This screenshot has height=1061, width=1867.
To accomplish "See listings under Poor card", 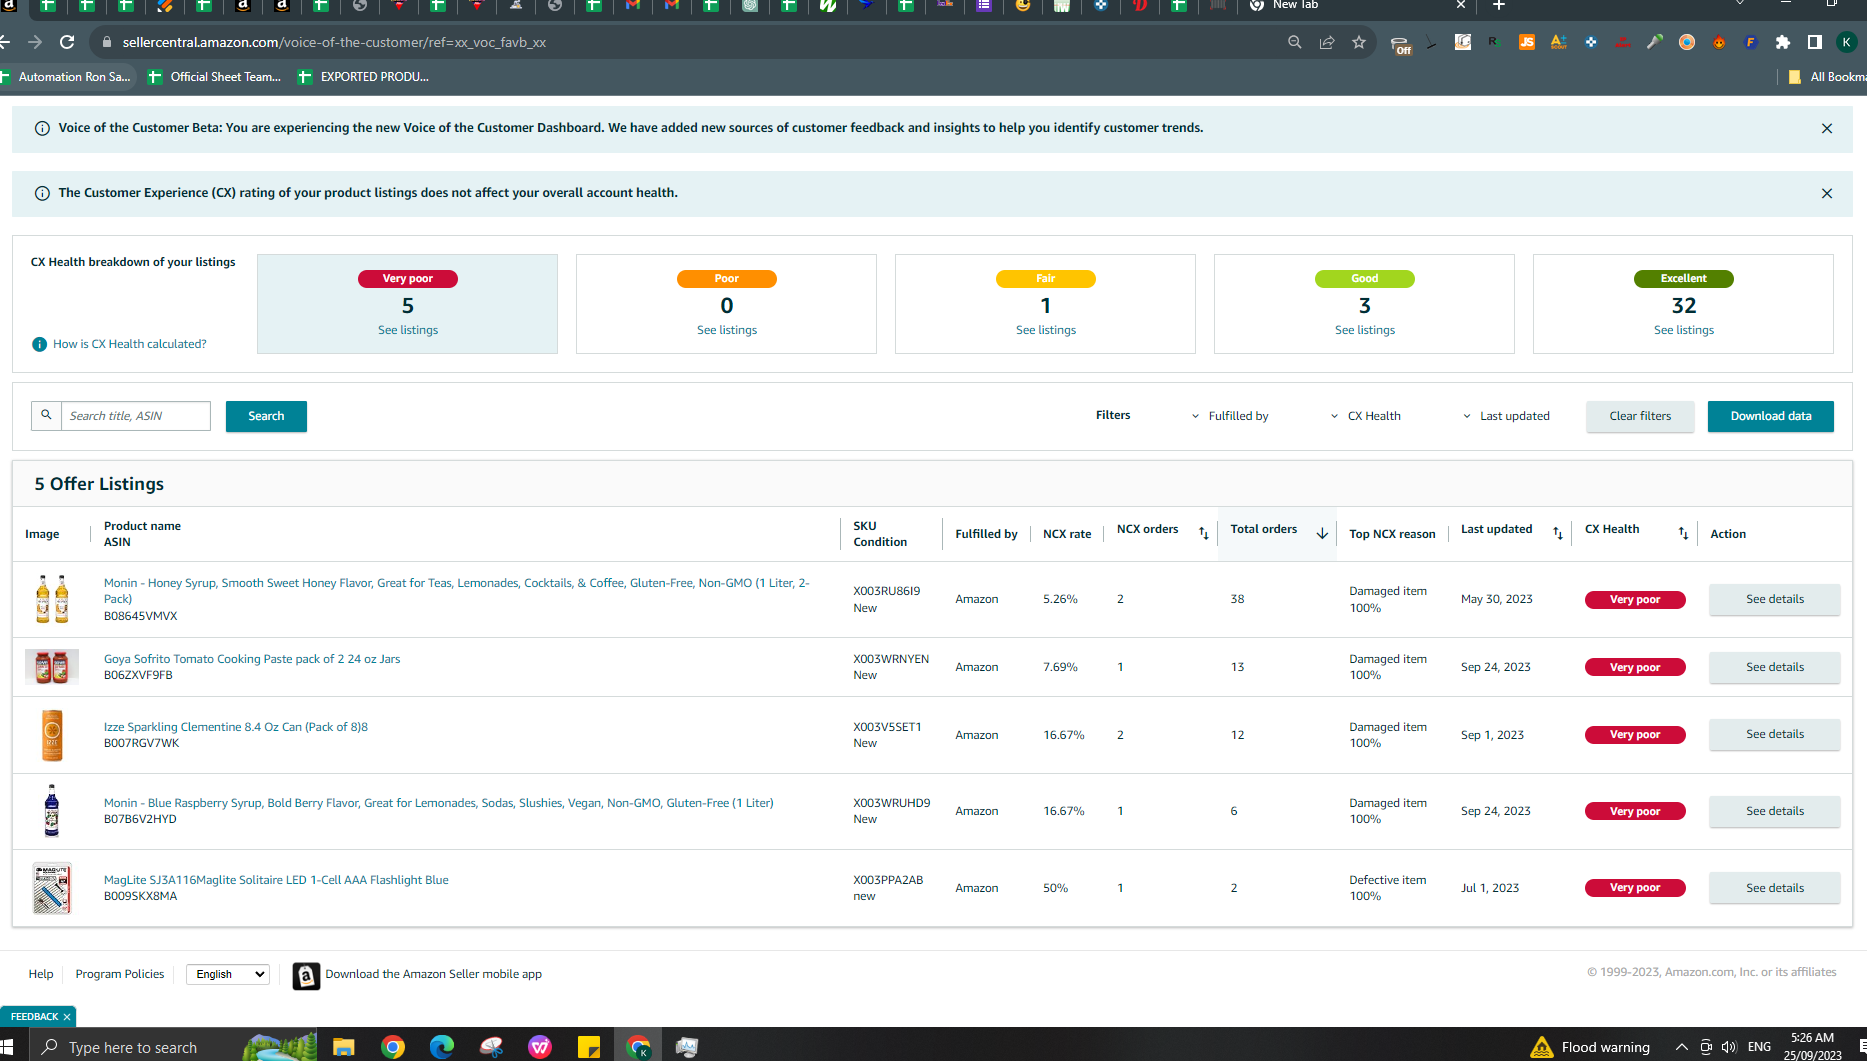I will coord(727,330).
